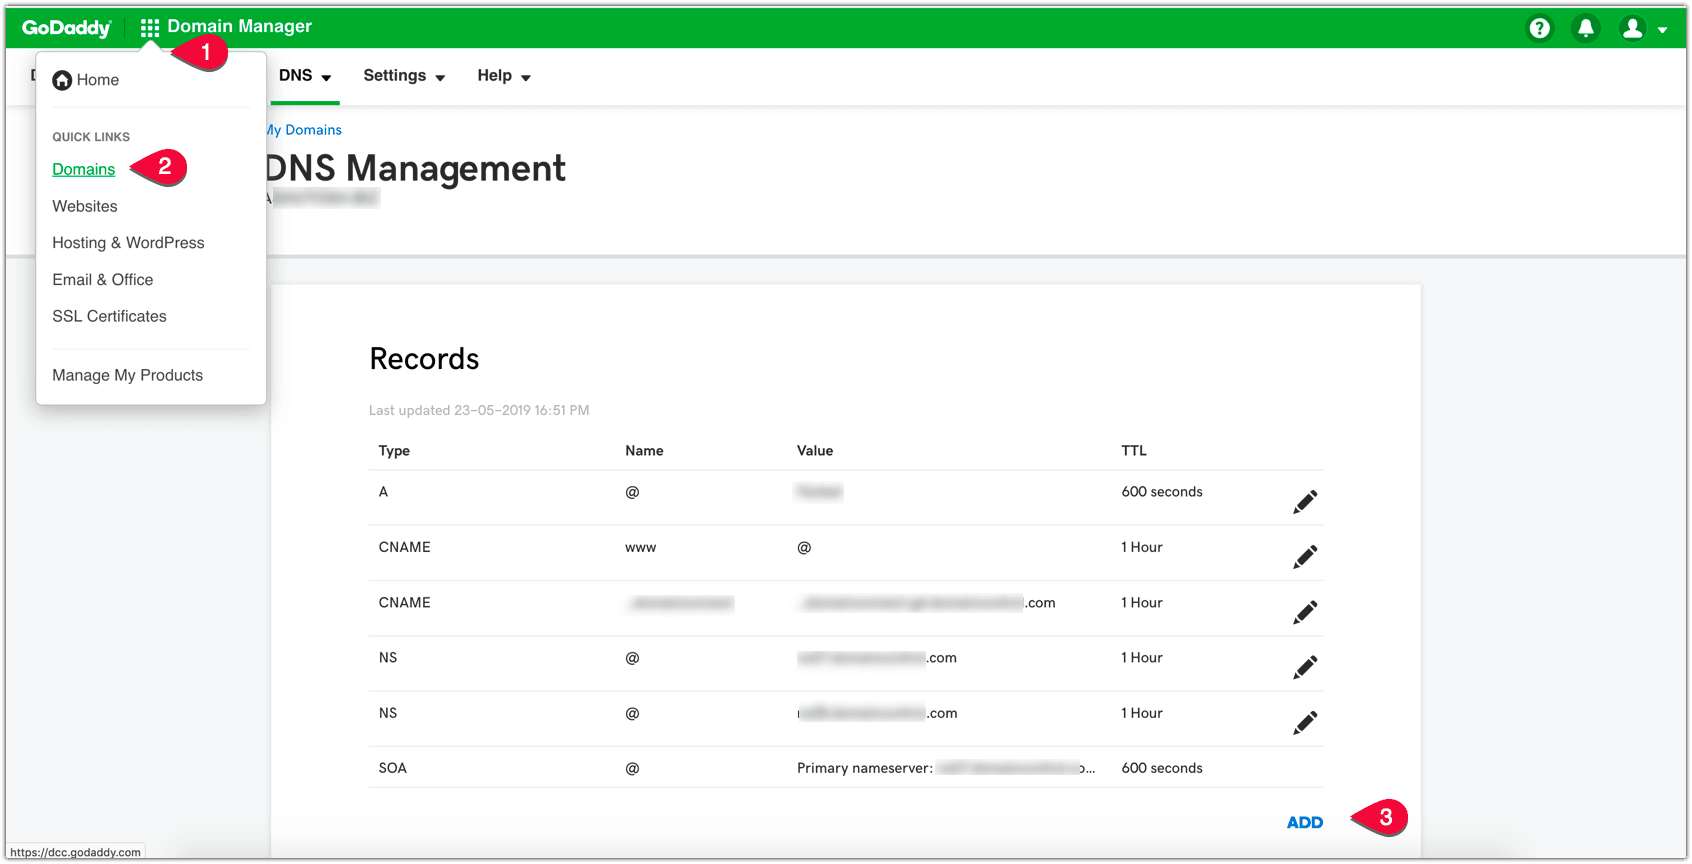Open the user account icon
Image resolution: width=1692 pixels, height=864 pixels.
click(1633, 28)
